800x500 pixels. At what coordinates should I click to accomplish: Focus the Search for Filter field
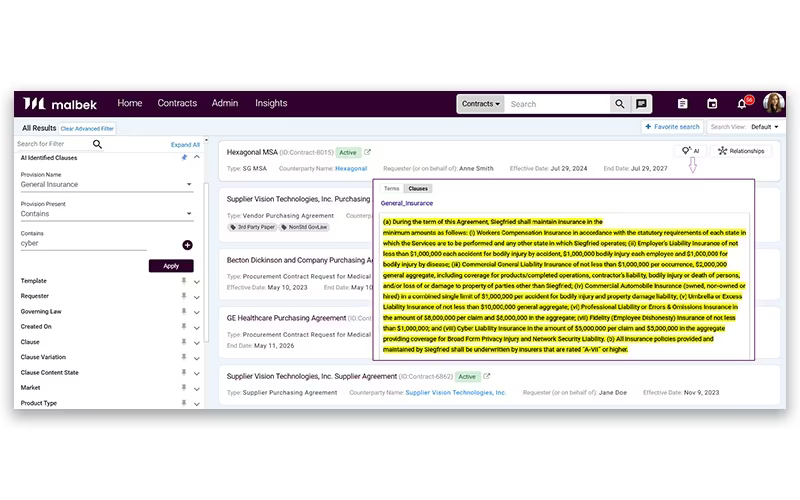click(53, 144)
